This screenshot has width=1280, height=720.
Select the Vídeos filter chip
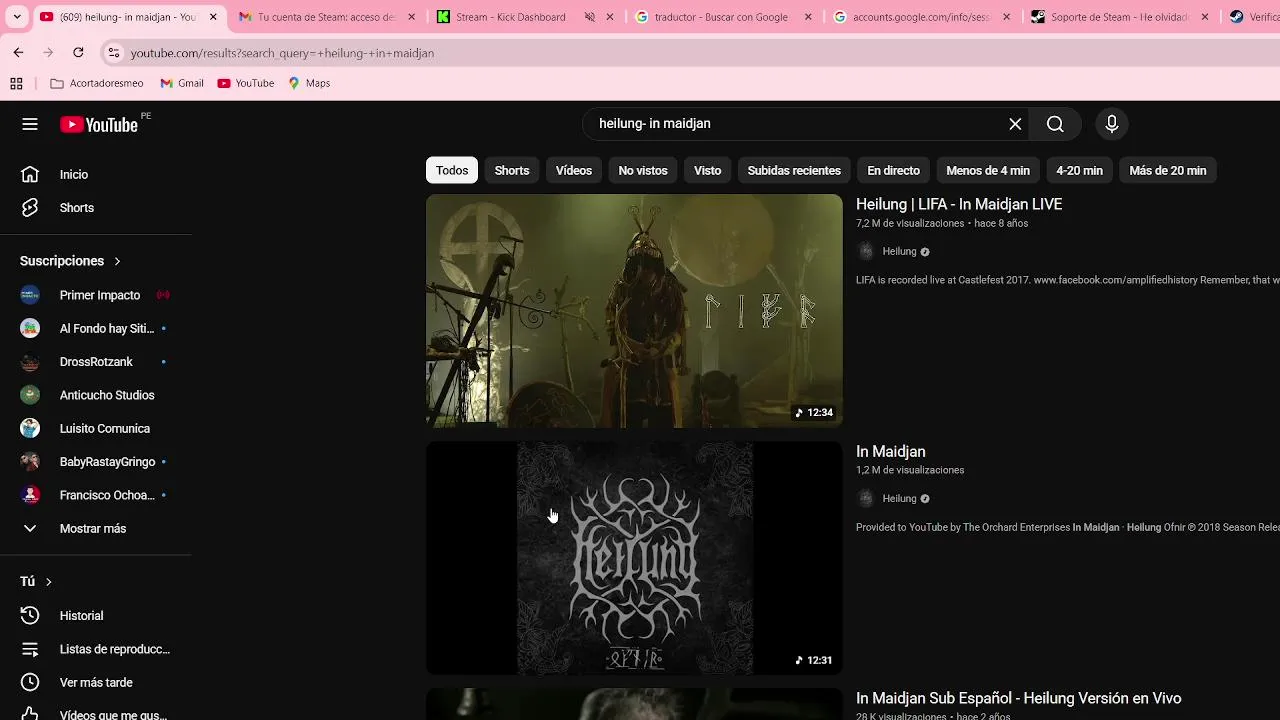[x=574, y=170]
